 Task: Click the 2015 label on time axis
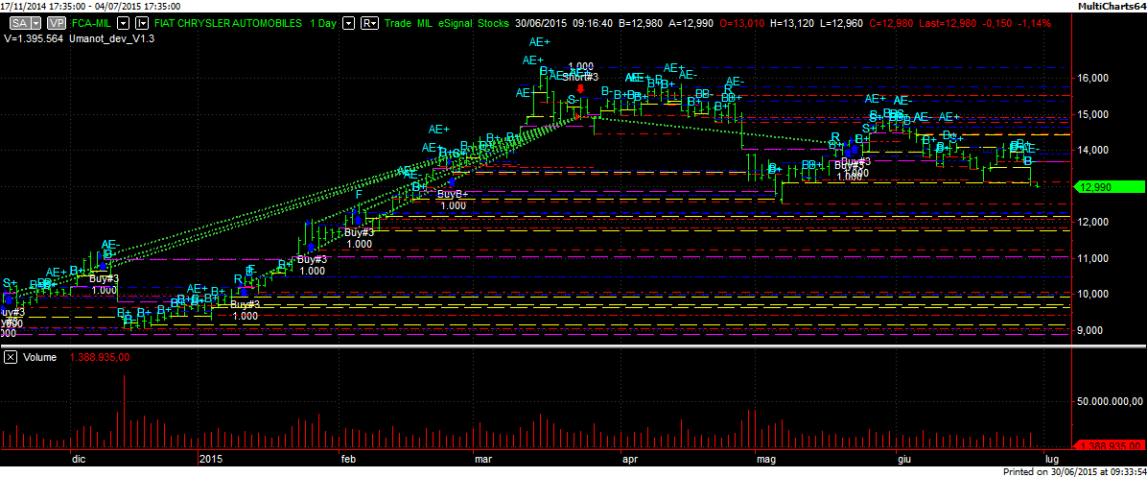tap(210, 459)
